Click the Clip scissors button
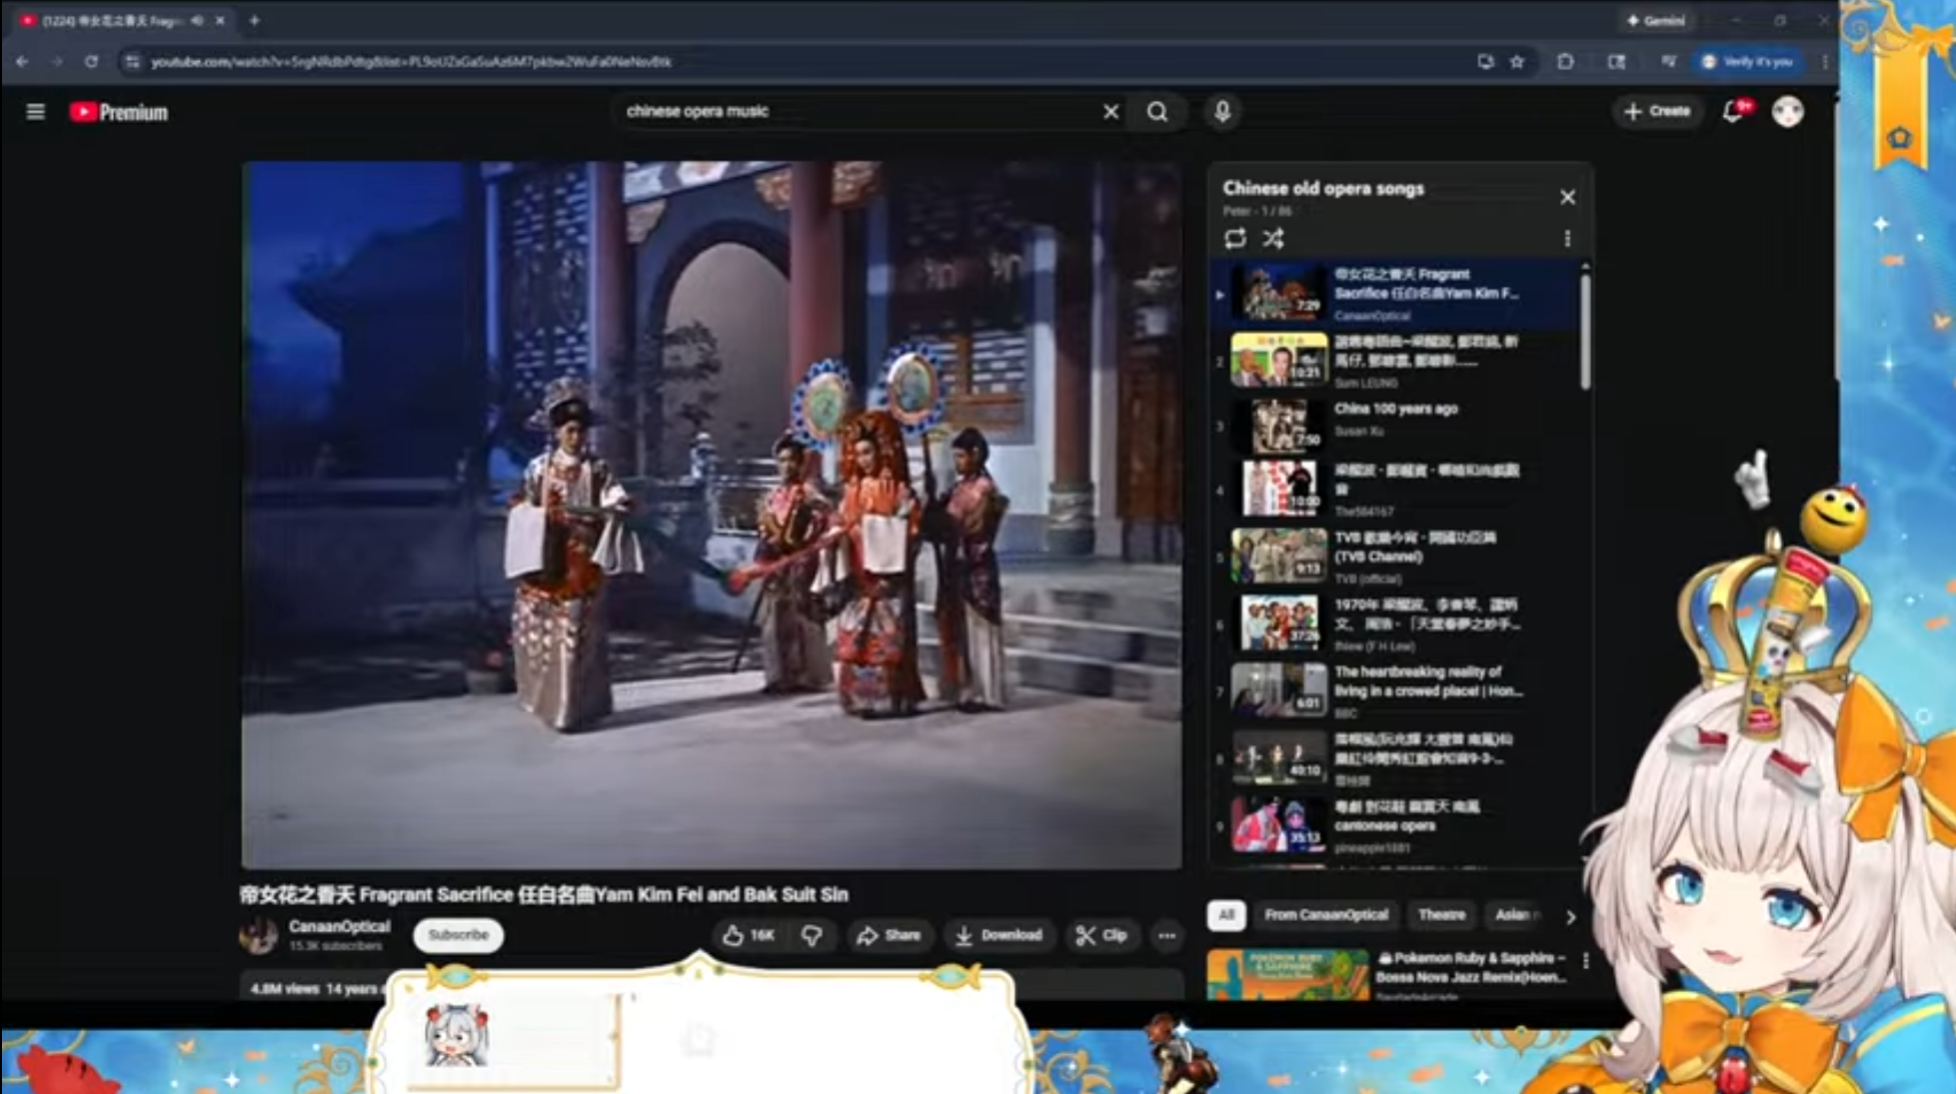The height and width of the screenshot is (1094, 1956). 1101,935
